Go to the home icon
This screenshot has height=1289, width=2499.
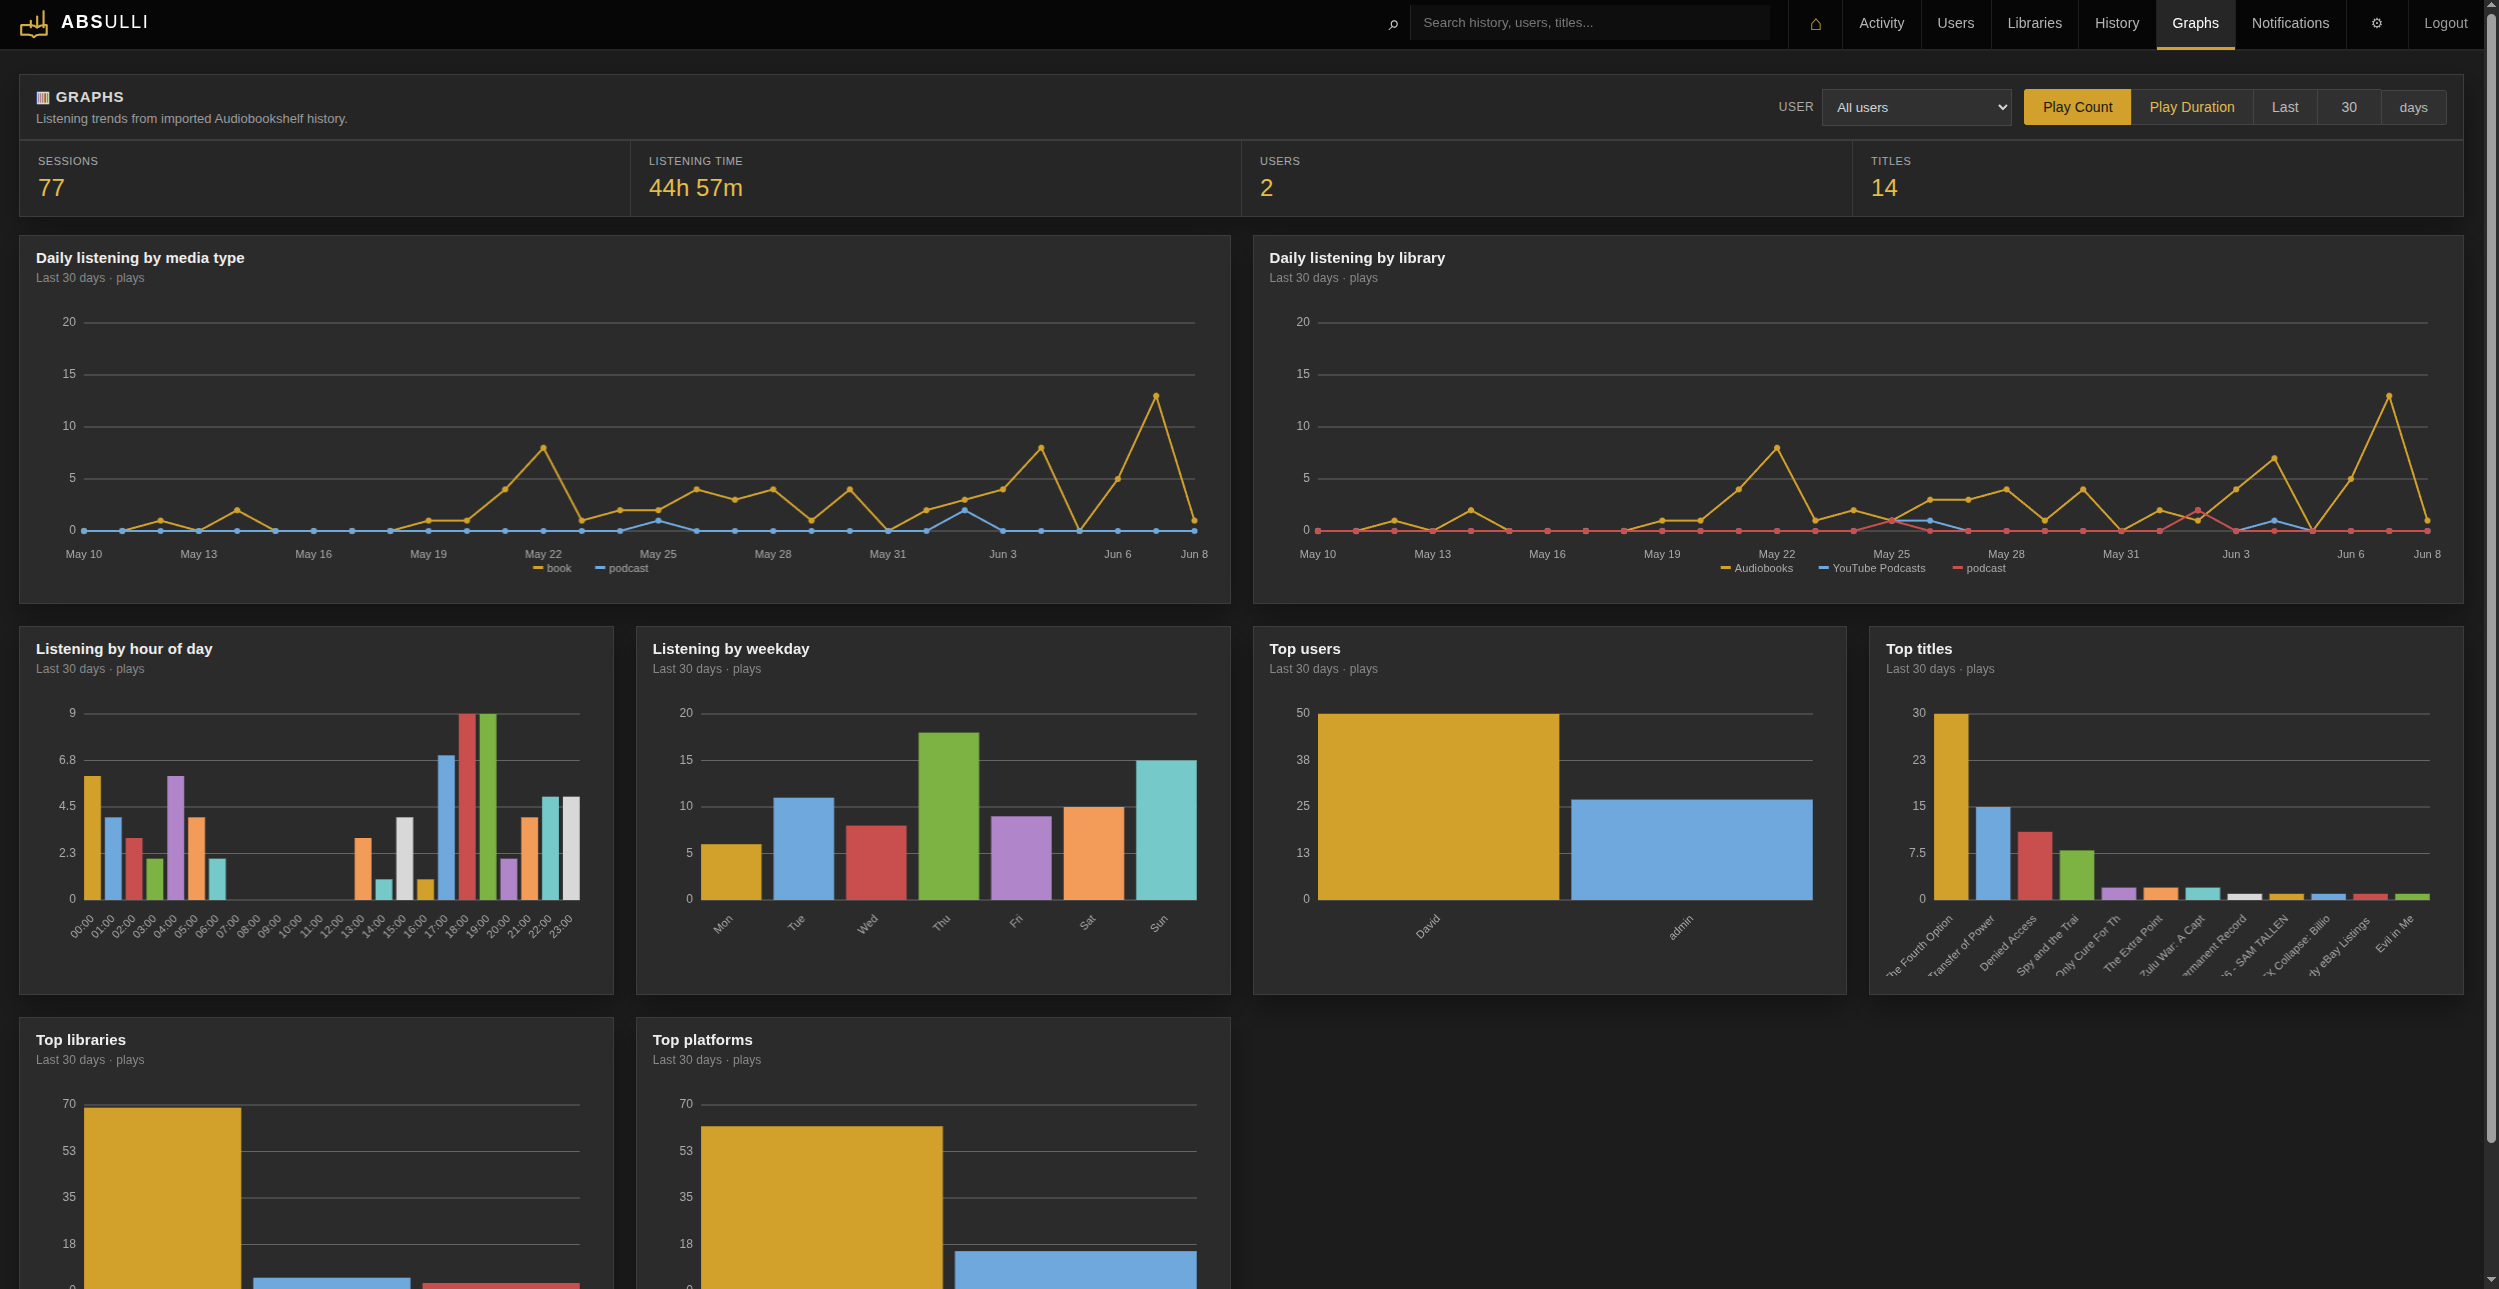[x=1815, y=24]
